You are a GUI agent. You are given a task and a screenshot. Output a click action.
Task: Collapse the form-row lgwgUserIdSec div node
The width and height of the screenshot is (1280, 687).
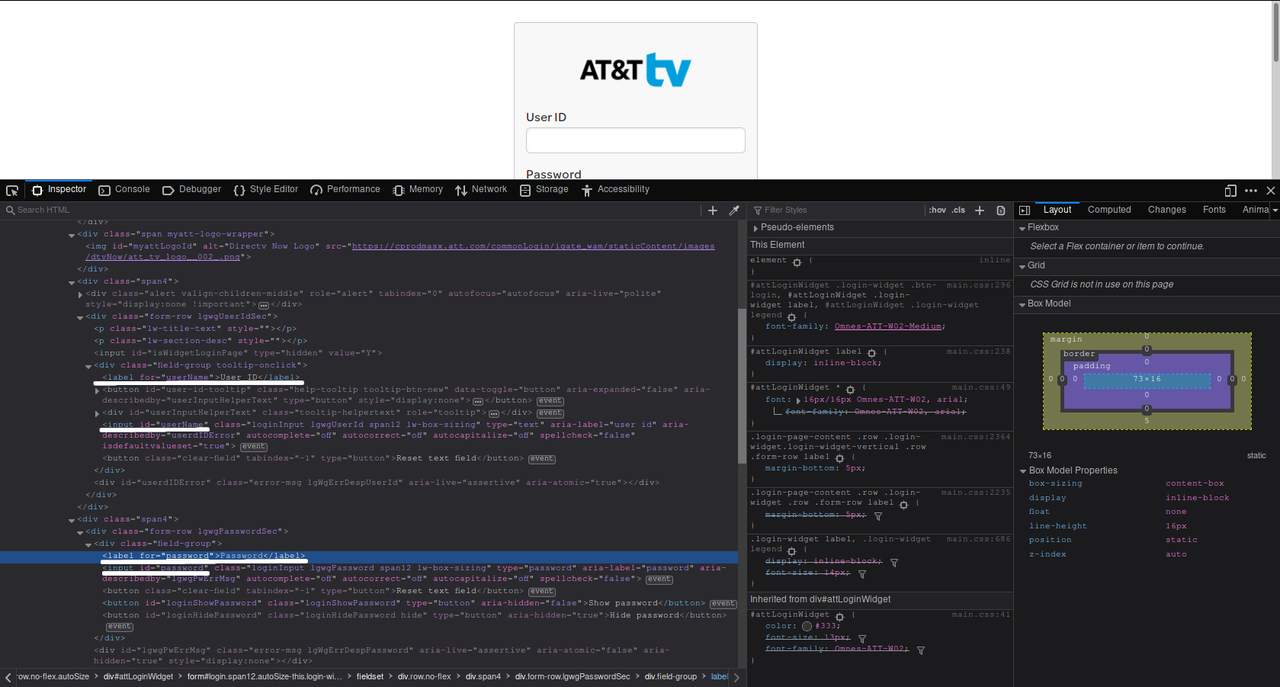tap(80, 317)
